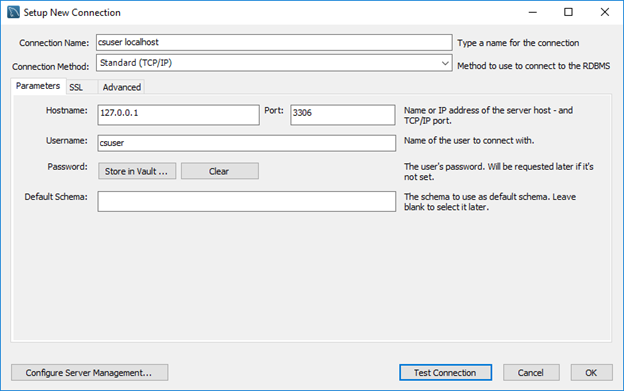
Task: Click Store in Vault button
Action: tap(137, 171)
